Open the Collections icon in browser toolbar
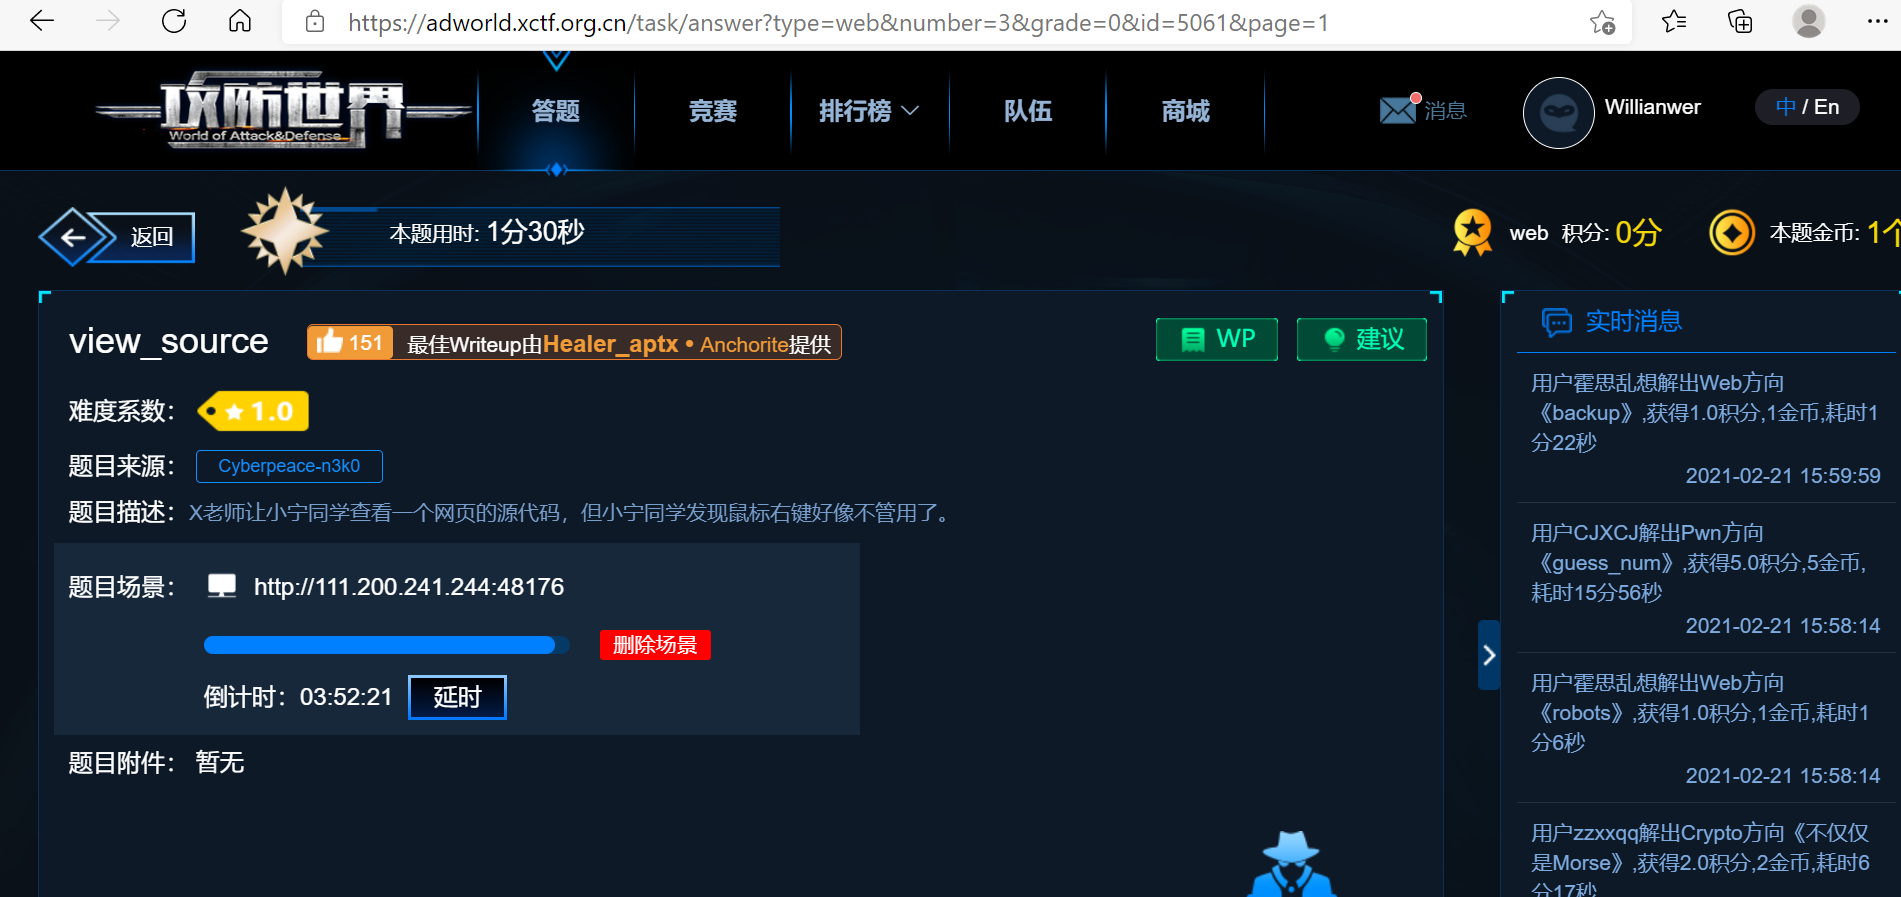 (x=1740, y=21)
